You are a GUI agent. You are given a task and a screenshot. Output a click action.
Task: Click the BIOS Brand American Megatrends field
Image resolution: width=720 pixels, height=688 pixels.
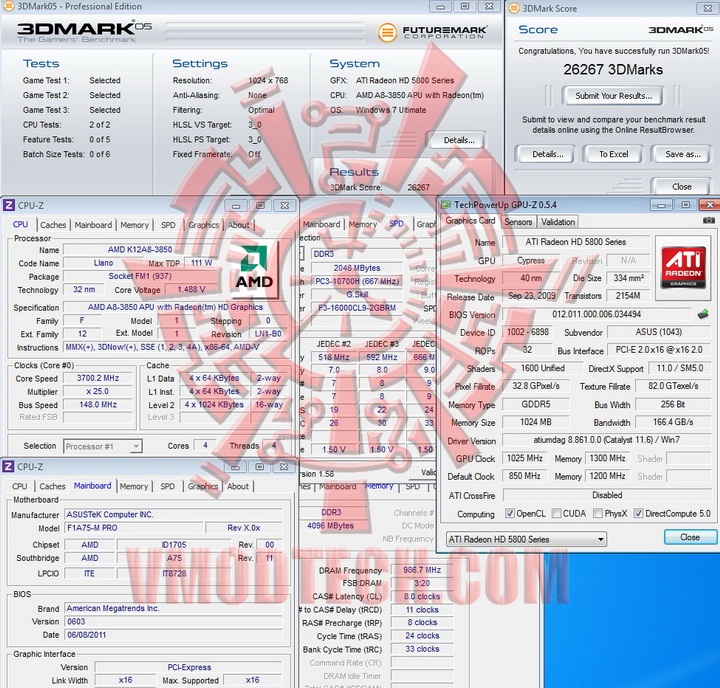[173, 608]
